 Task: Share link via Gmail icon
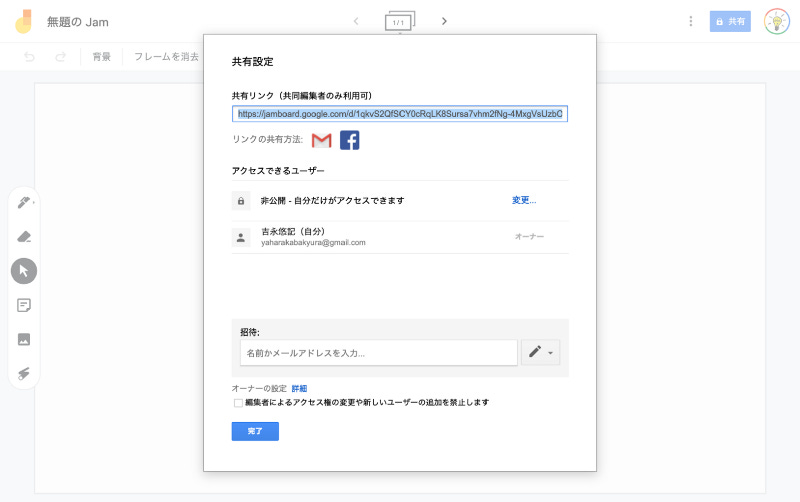pyautogui.click(x=321, y=140)
